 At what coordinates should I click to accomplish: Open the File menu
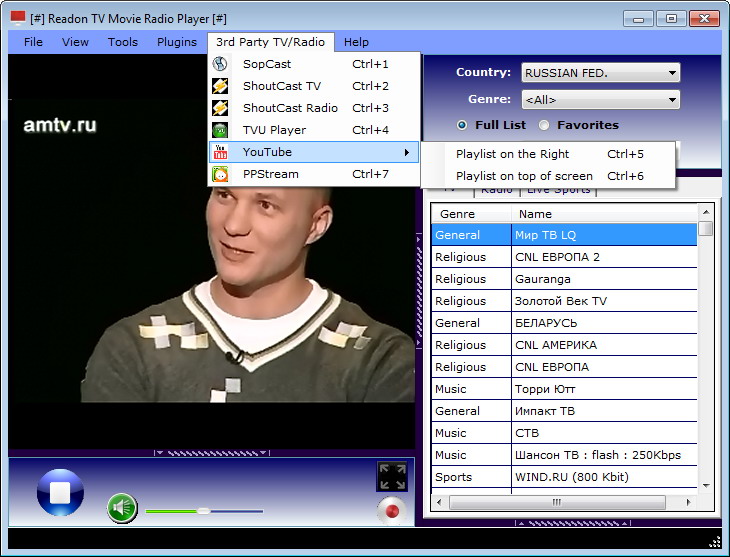click(x=33, y=42)
